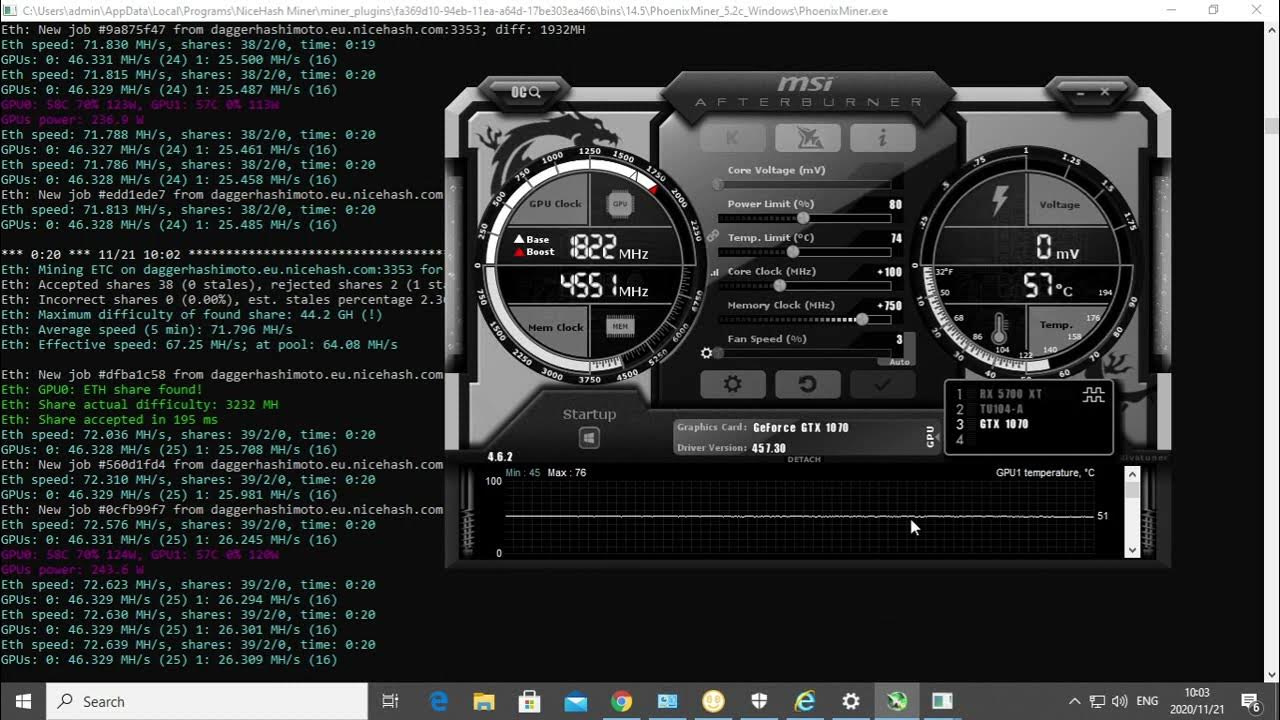Open Settings gear from taskbar
This screenshot has width=1280, height=720.
[851, 702]
